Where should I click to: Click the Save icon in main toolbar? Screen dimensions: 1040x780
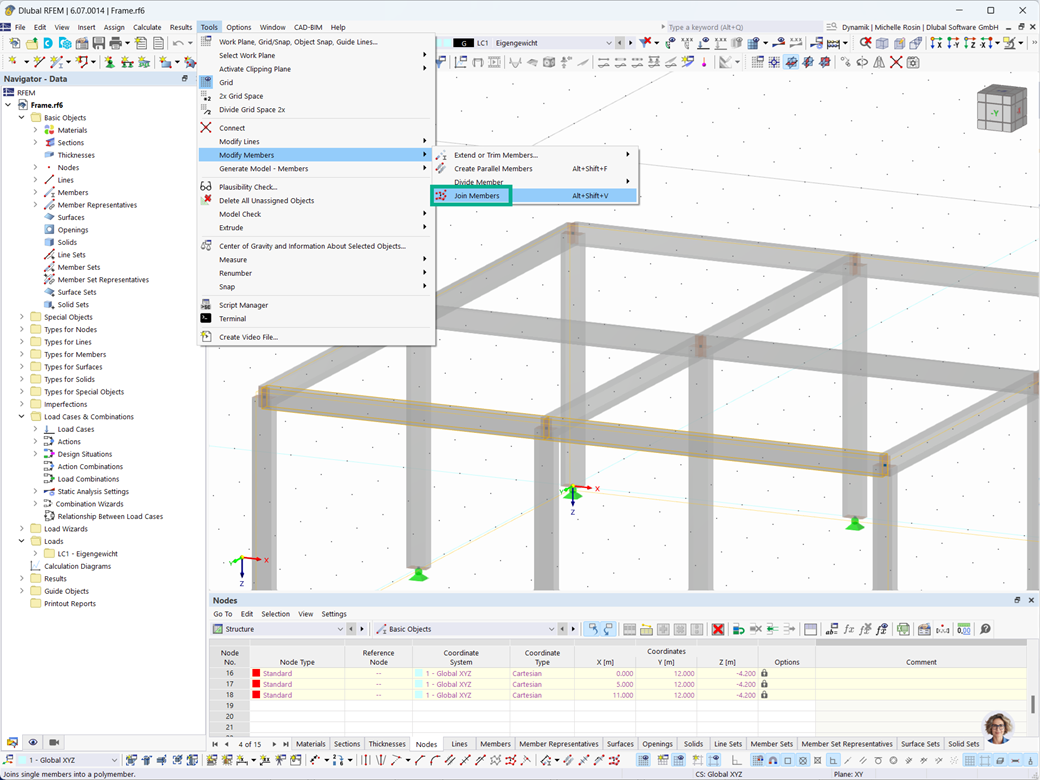pyautogui.click(x=99, y=43)
